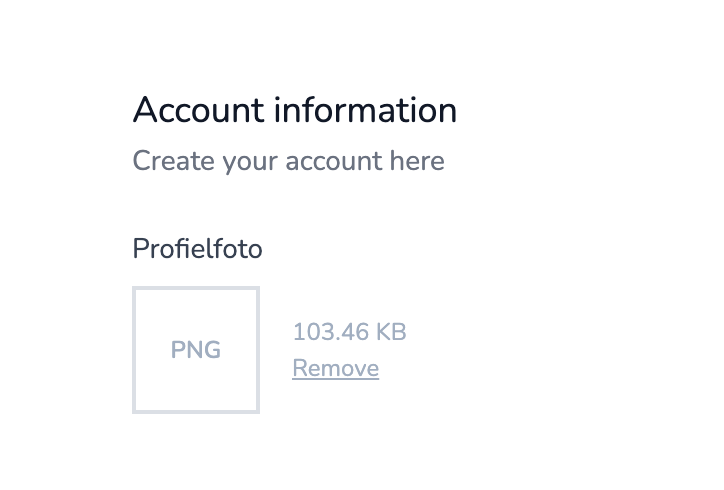Click the file size next to PNG preview
The height and width of the screenshot is (490, 724).
[x=349, y=332]
